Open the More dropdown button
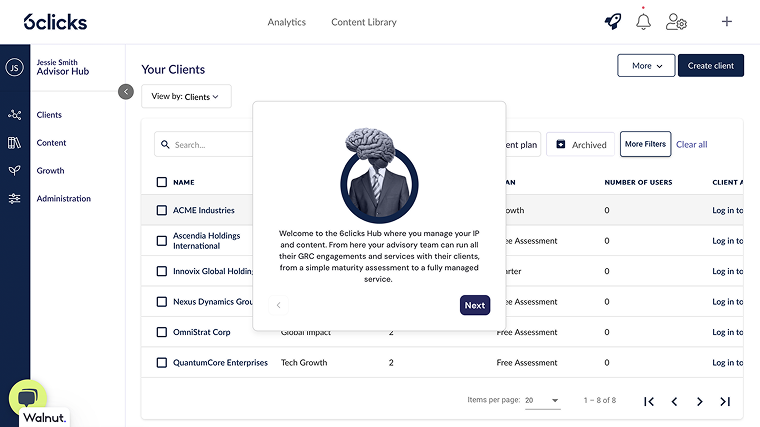760x427 pixels. pos(646,65)
